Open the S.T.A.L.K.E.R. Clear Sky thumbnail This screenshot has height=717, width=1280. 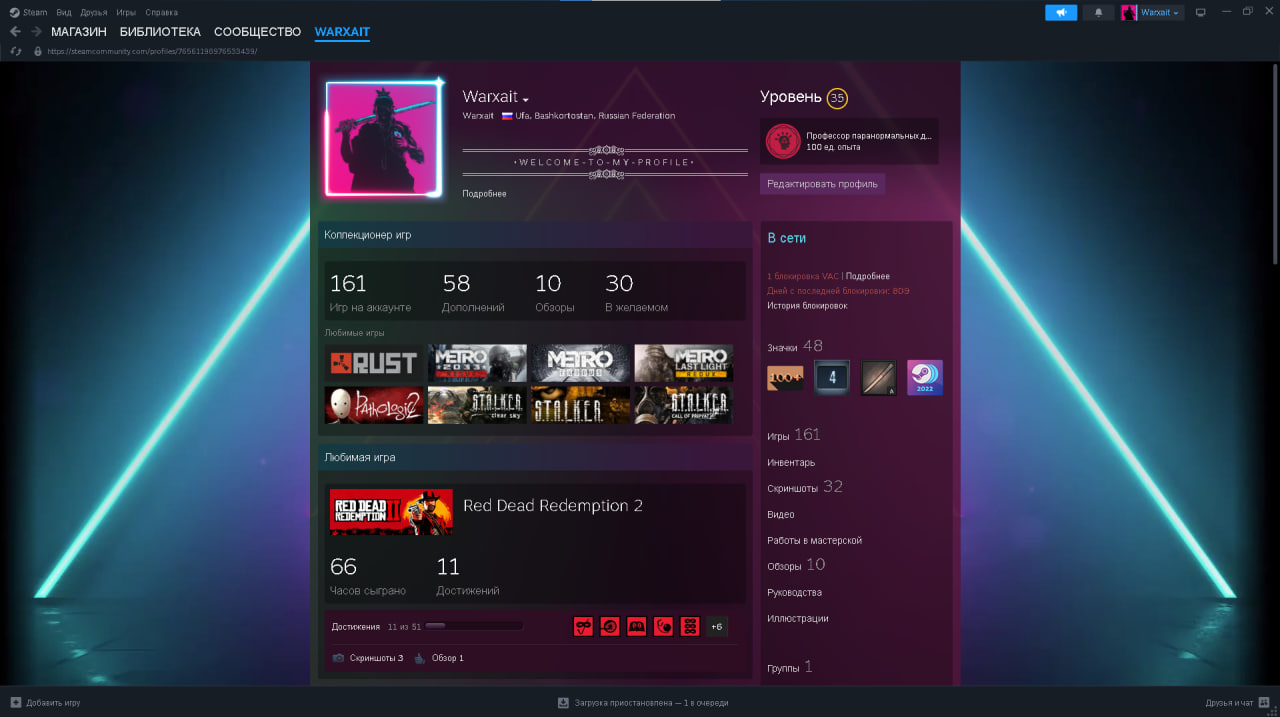click(x=477, y=405)
